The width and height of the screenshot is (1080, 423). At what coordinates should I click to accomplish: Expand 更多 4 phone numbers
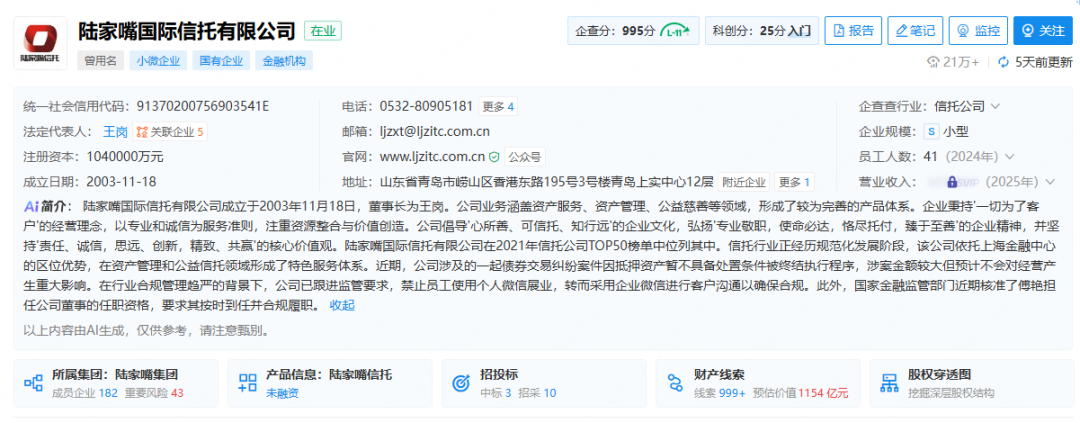pos(498,106)
